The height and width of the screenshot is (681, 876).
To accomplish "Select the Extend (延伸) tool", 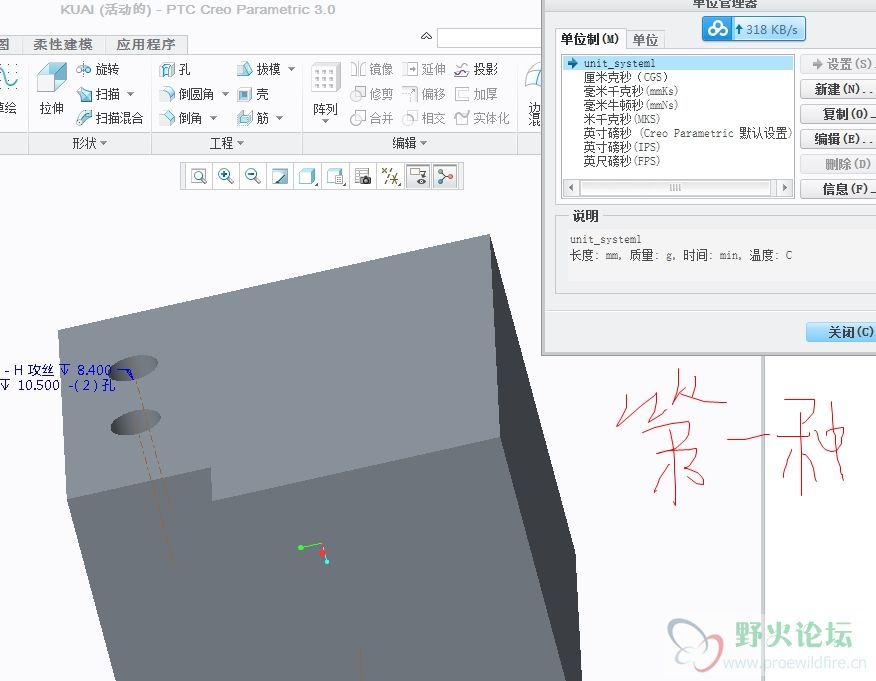I will [424, 69].
